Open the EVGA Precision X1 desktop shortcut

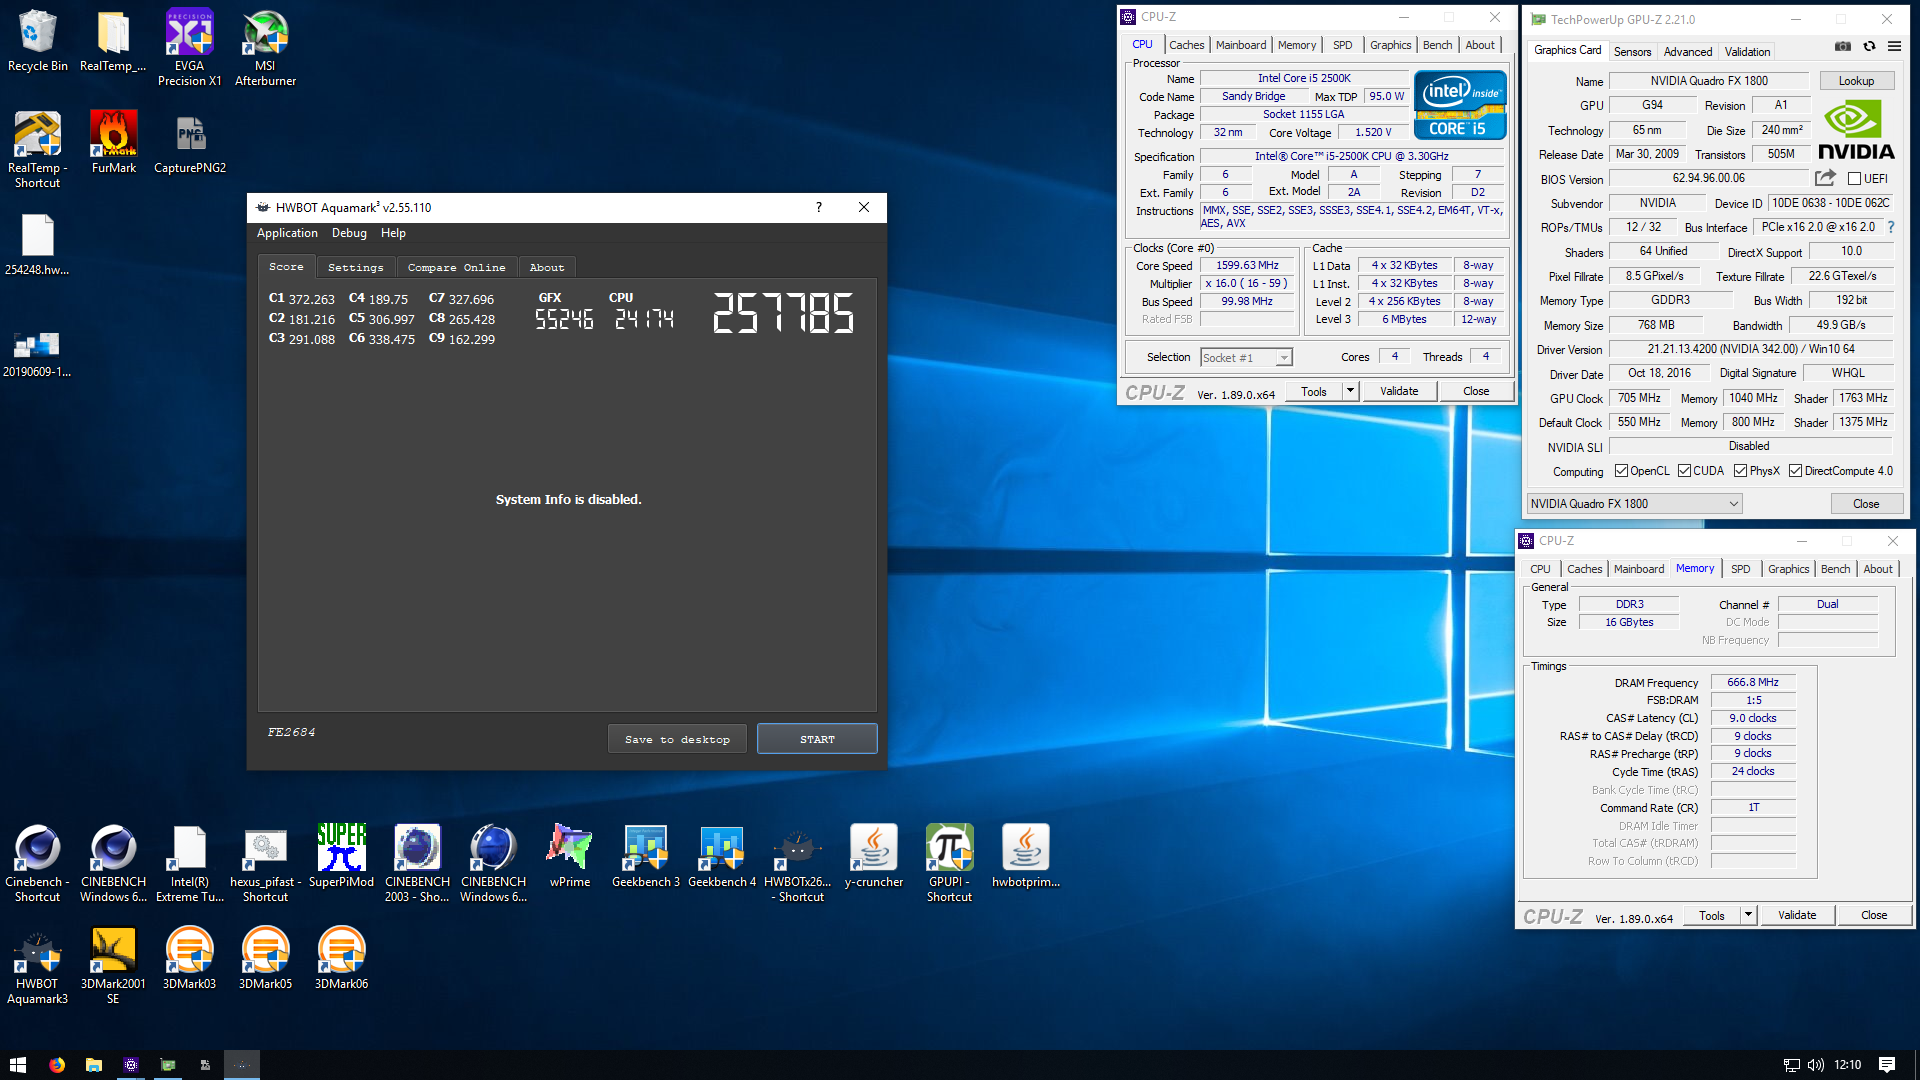[x=189, y=47]
